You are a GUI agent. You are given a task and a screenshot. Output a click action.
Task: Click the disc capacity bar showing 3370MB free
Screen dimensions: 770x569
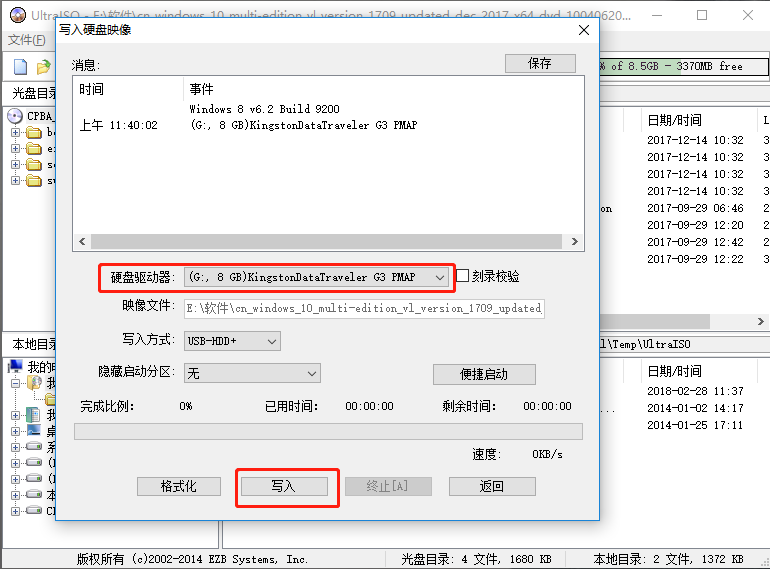point(684,66)
